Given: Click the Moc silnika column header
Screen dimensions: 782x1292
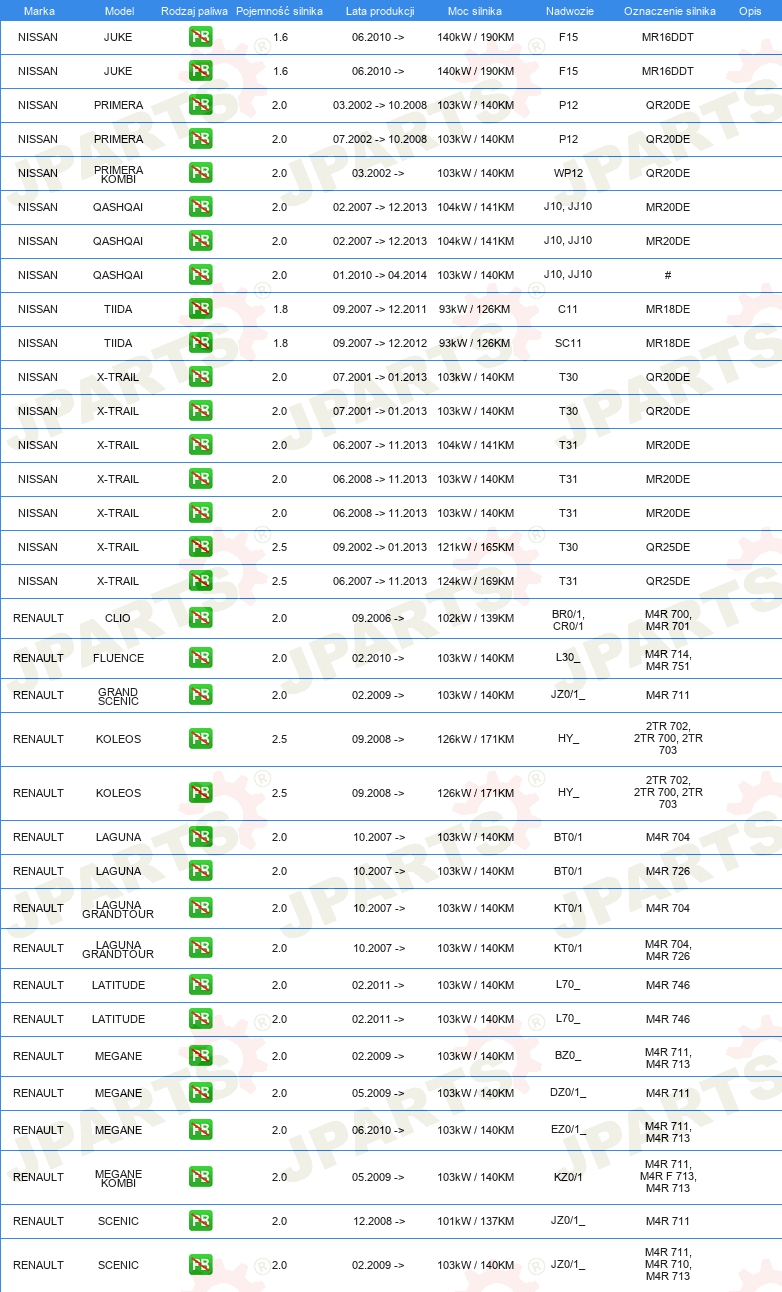Looking at the screenshot, I should (x=475, y=10).
